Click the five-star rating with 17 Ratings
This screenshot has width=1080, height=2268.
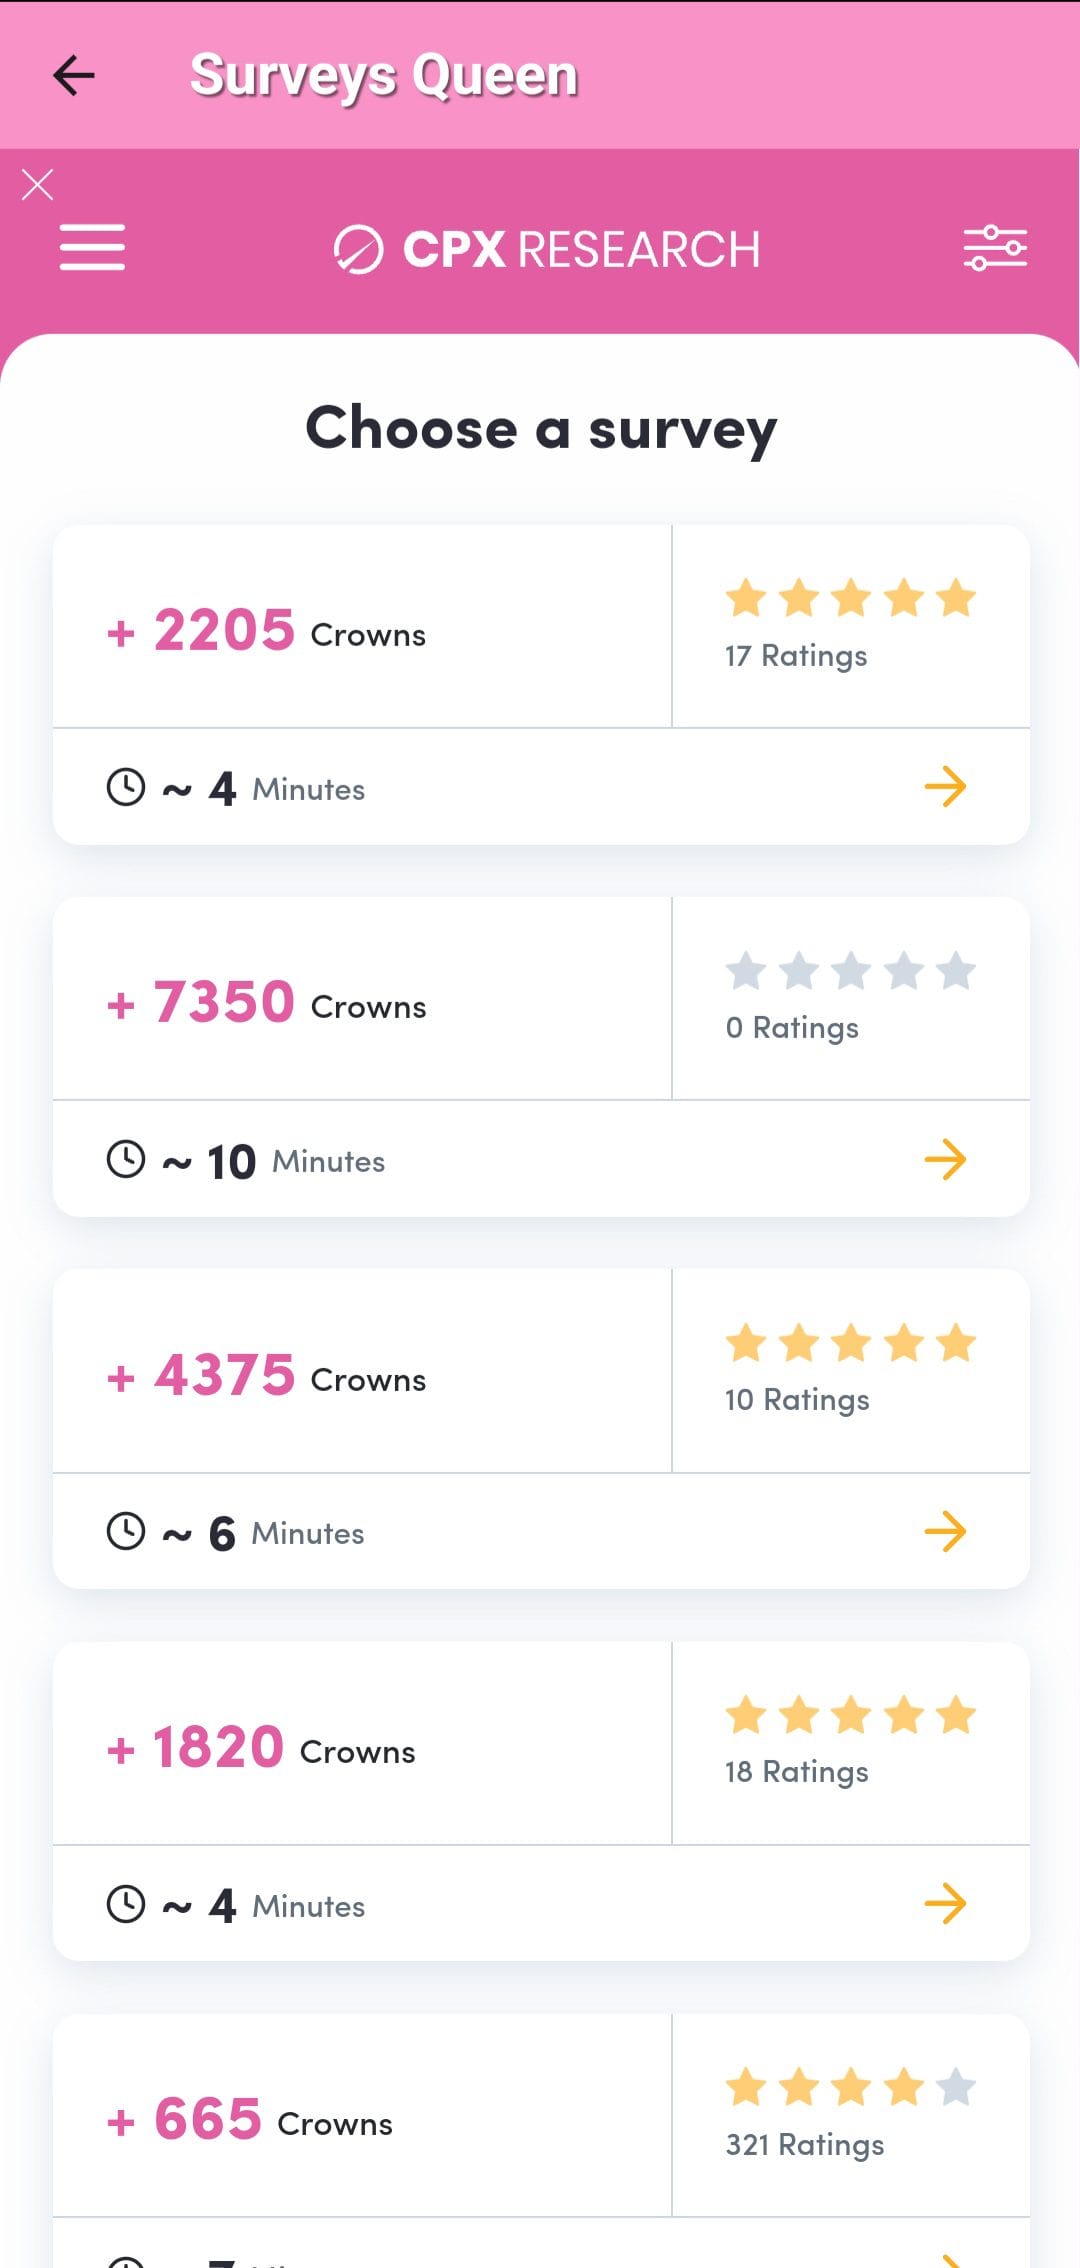851,599
